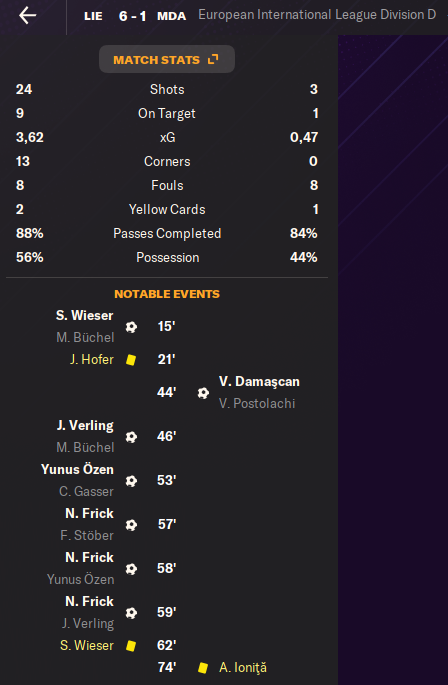Open the MATCH STATS panel button
This screenshot has width=448, height=685.
click(167, 59)
